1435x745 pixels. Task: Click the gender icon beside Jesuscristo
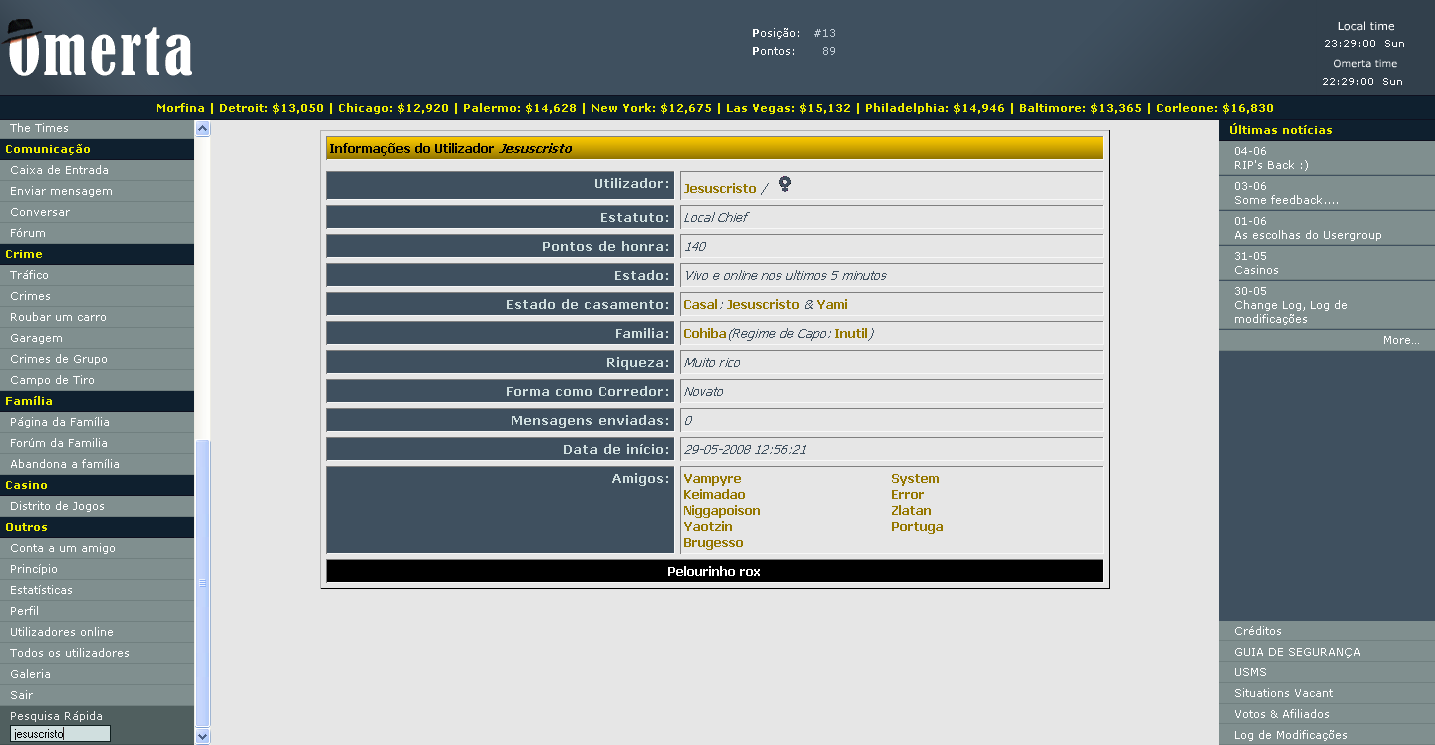(785, 184)
